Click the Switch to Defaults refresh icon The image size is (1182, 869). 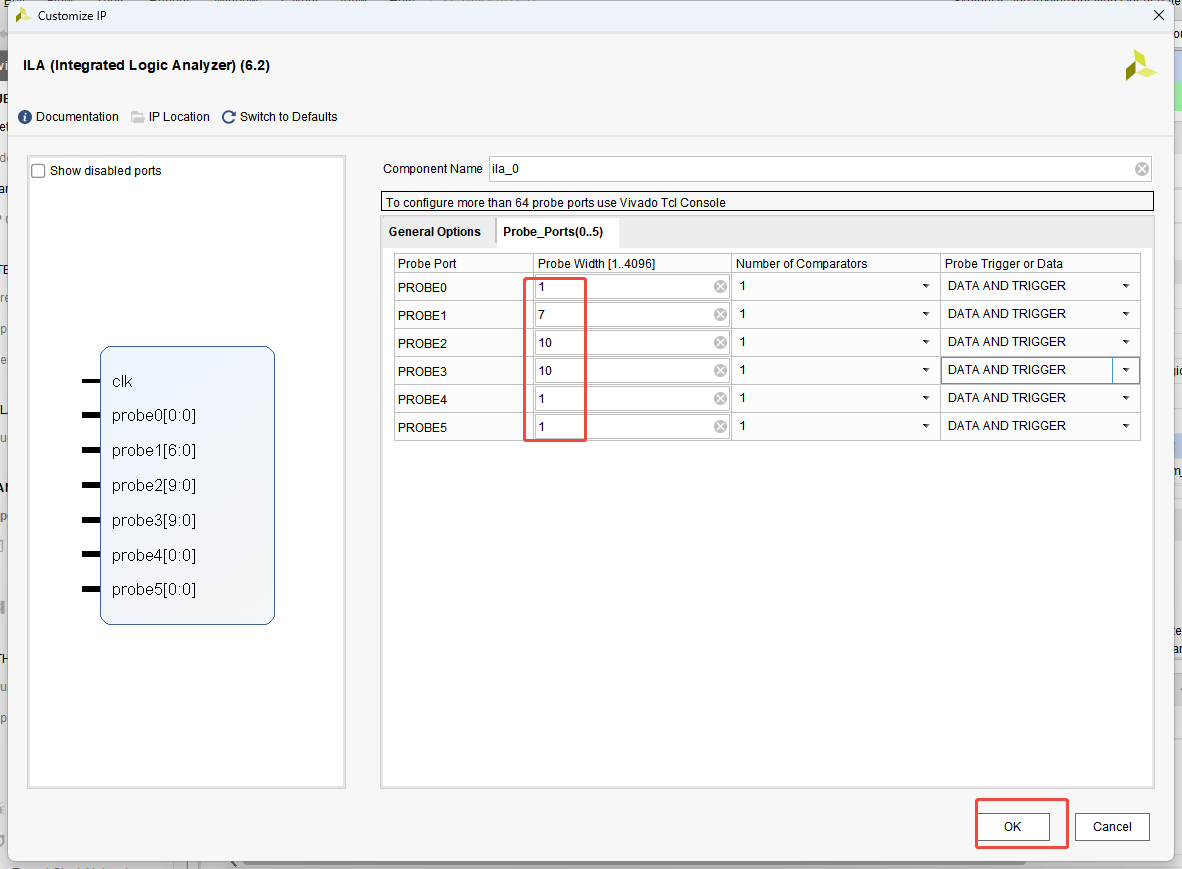coord(228,117)
